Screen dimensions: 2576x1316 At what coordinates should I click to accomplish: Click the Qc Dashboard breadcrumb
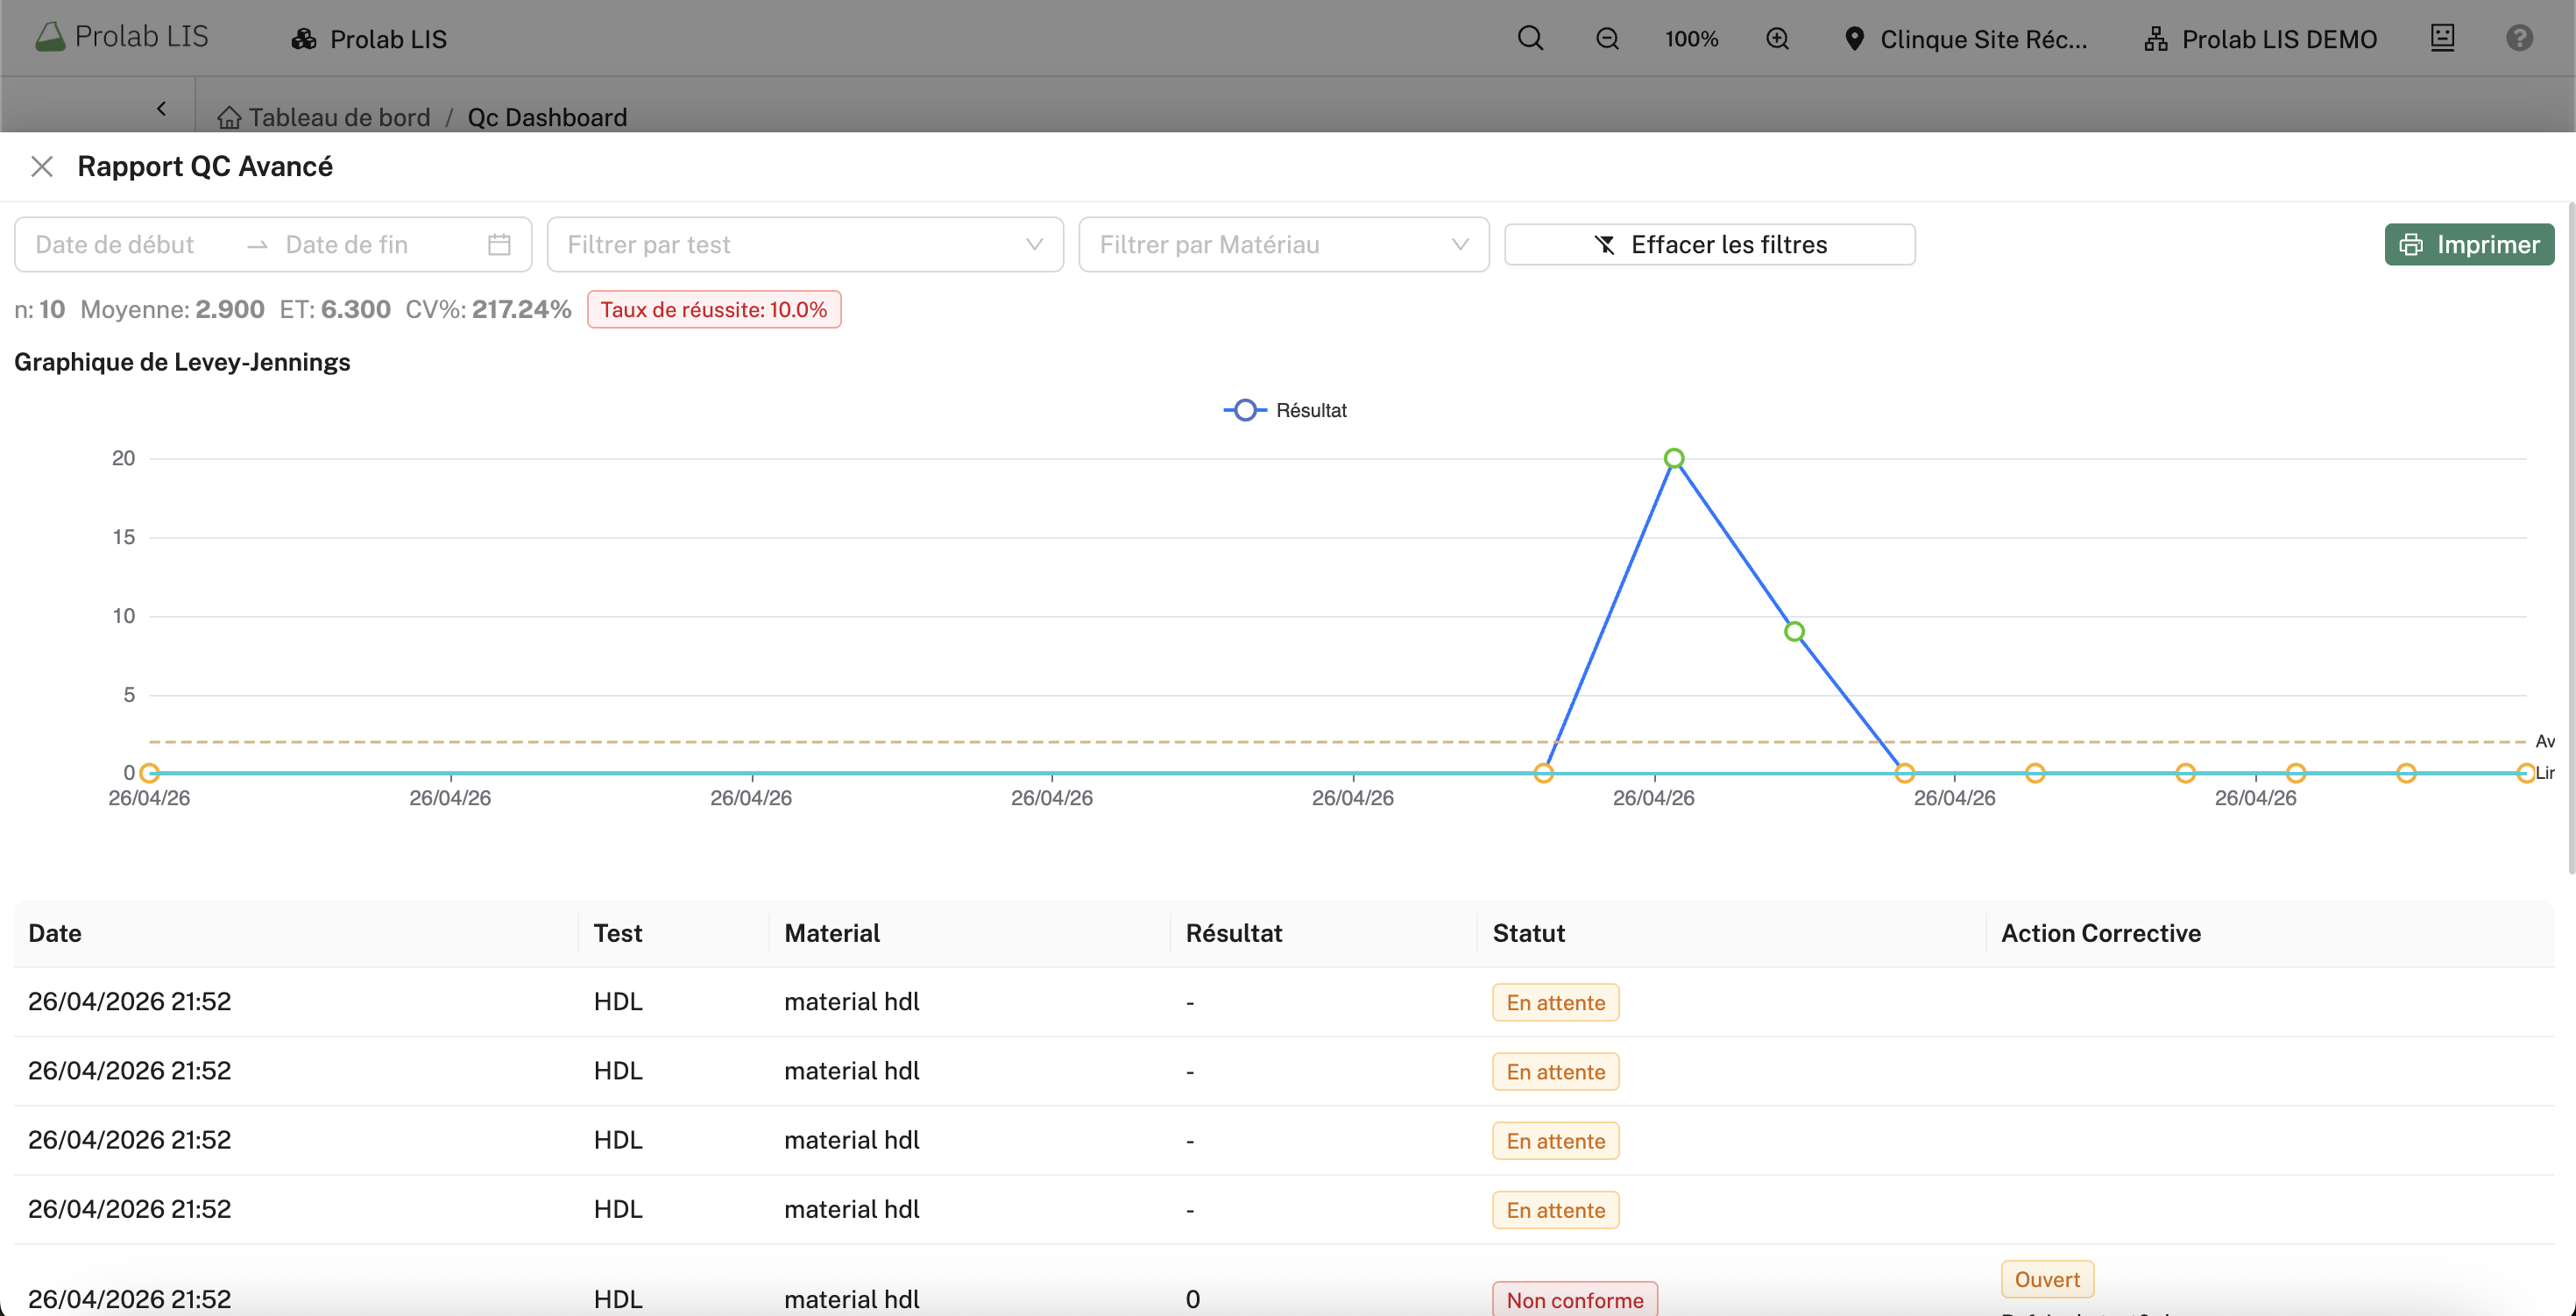[x=547, y=117]
